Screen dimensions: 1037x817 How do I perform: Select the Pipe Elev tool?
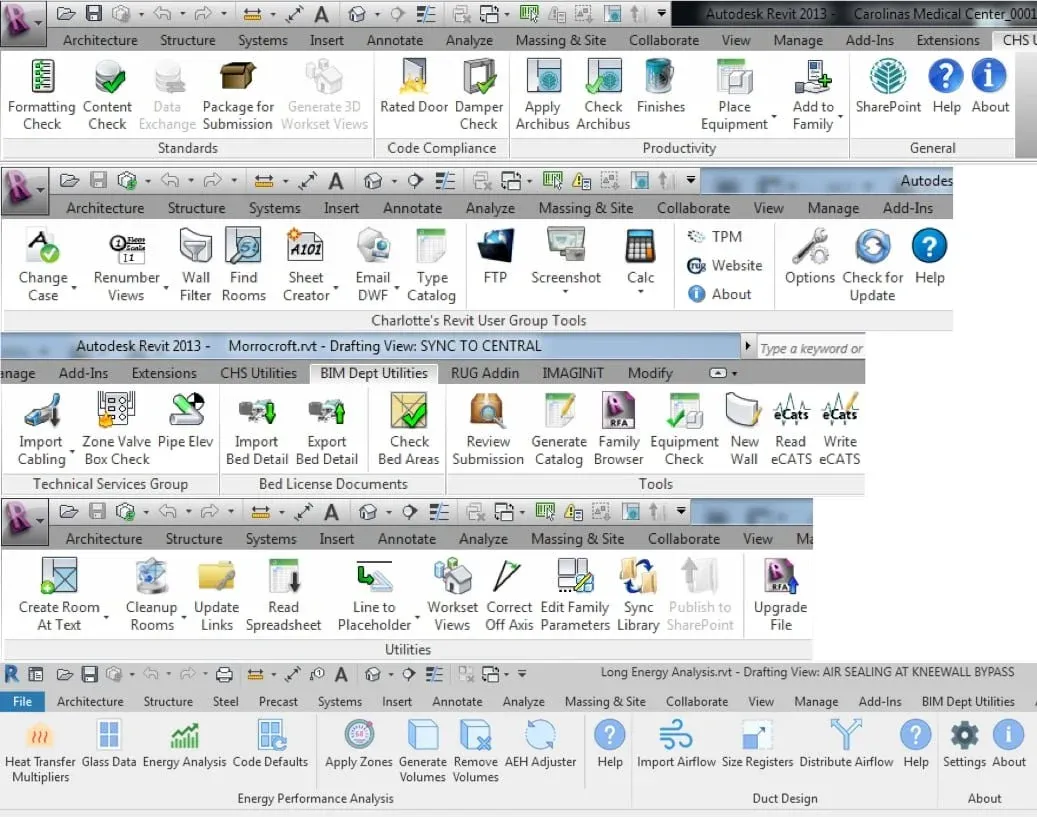click(x=186, y=421)
